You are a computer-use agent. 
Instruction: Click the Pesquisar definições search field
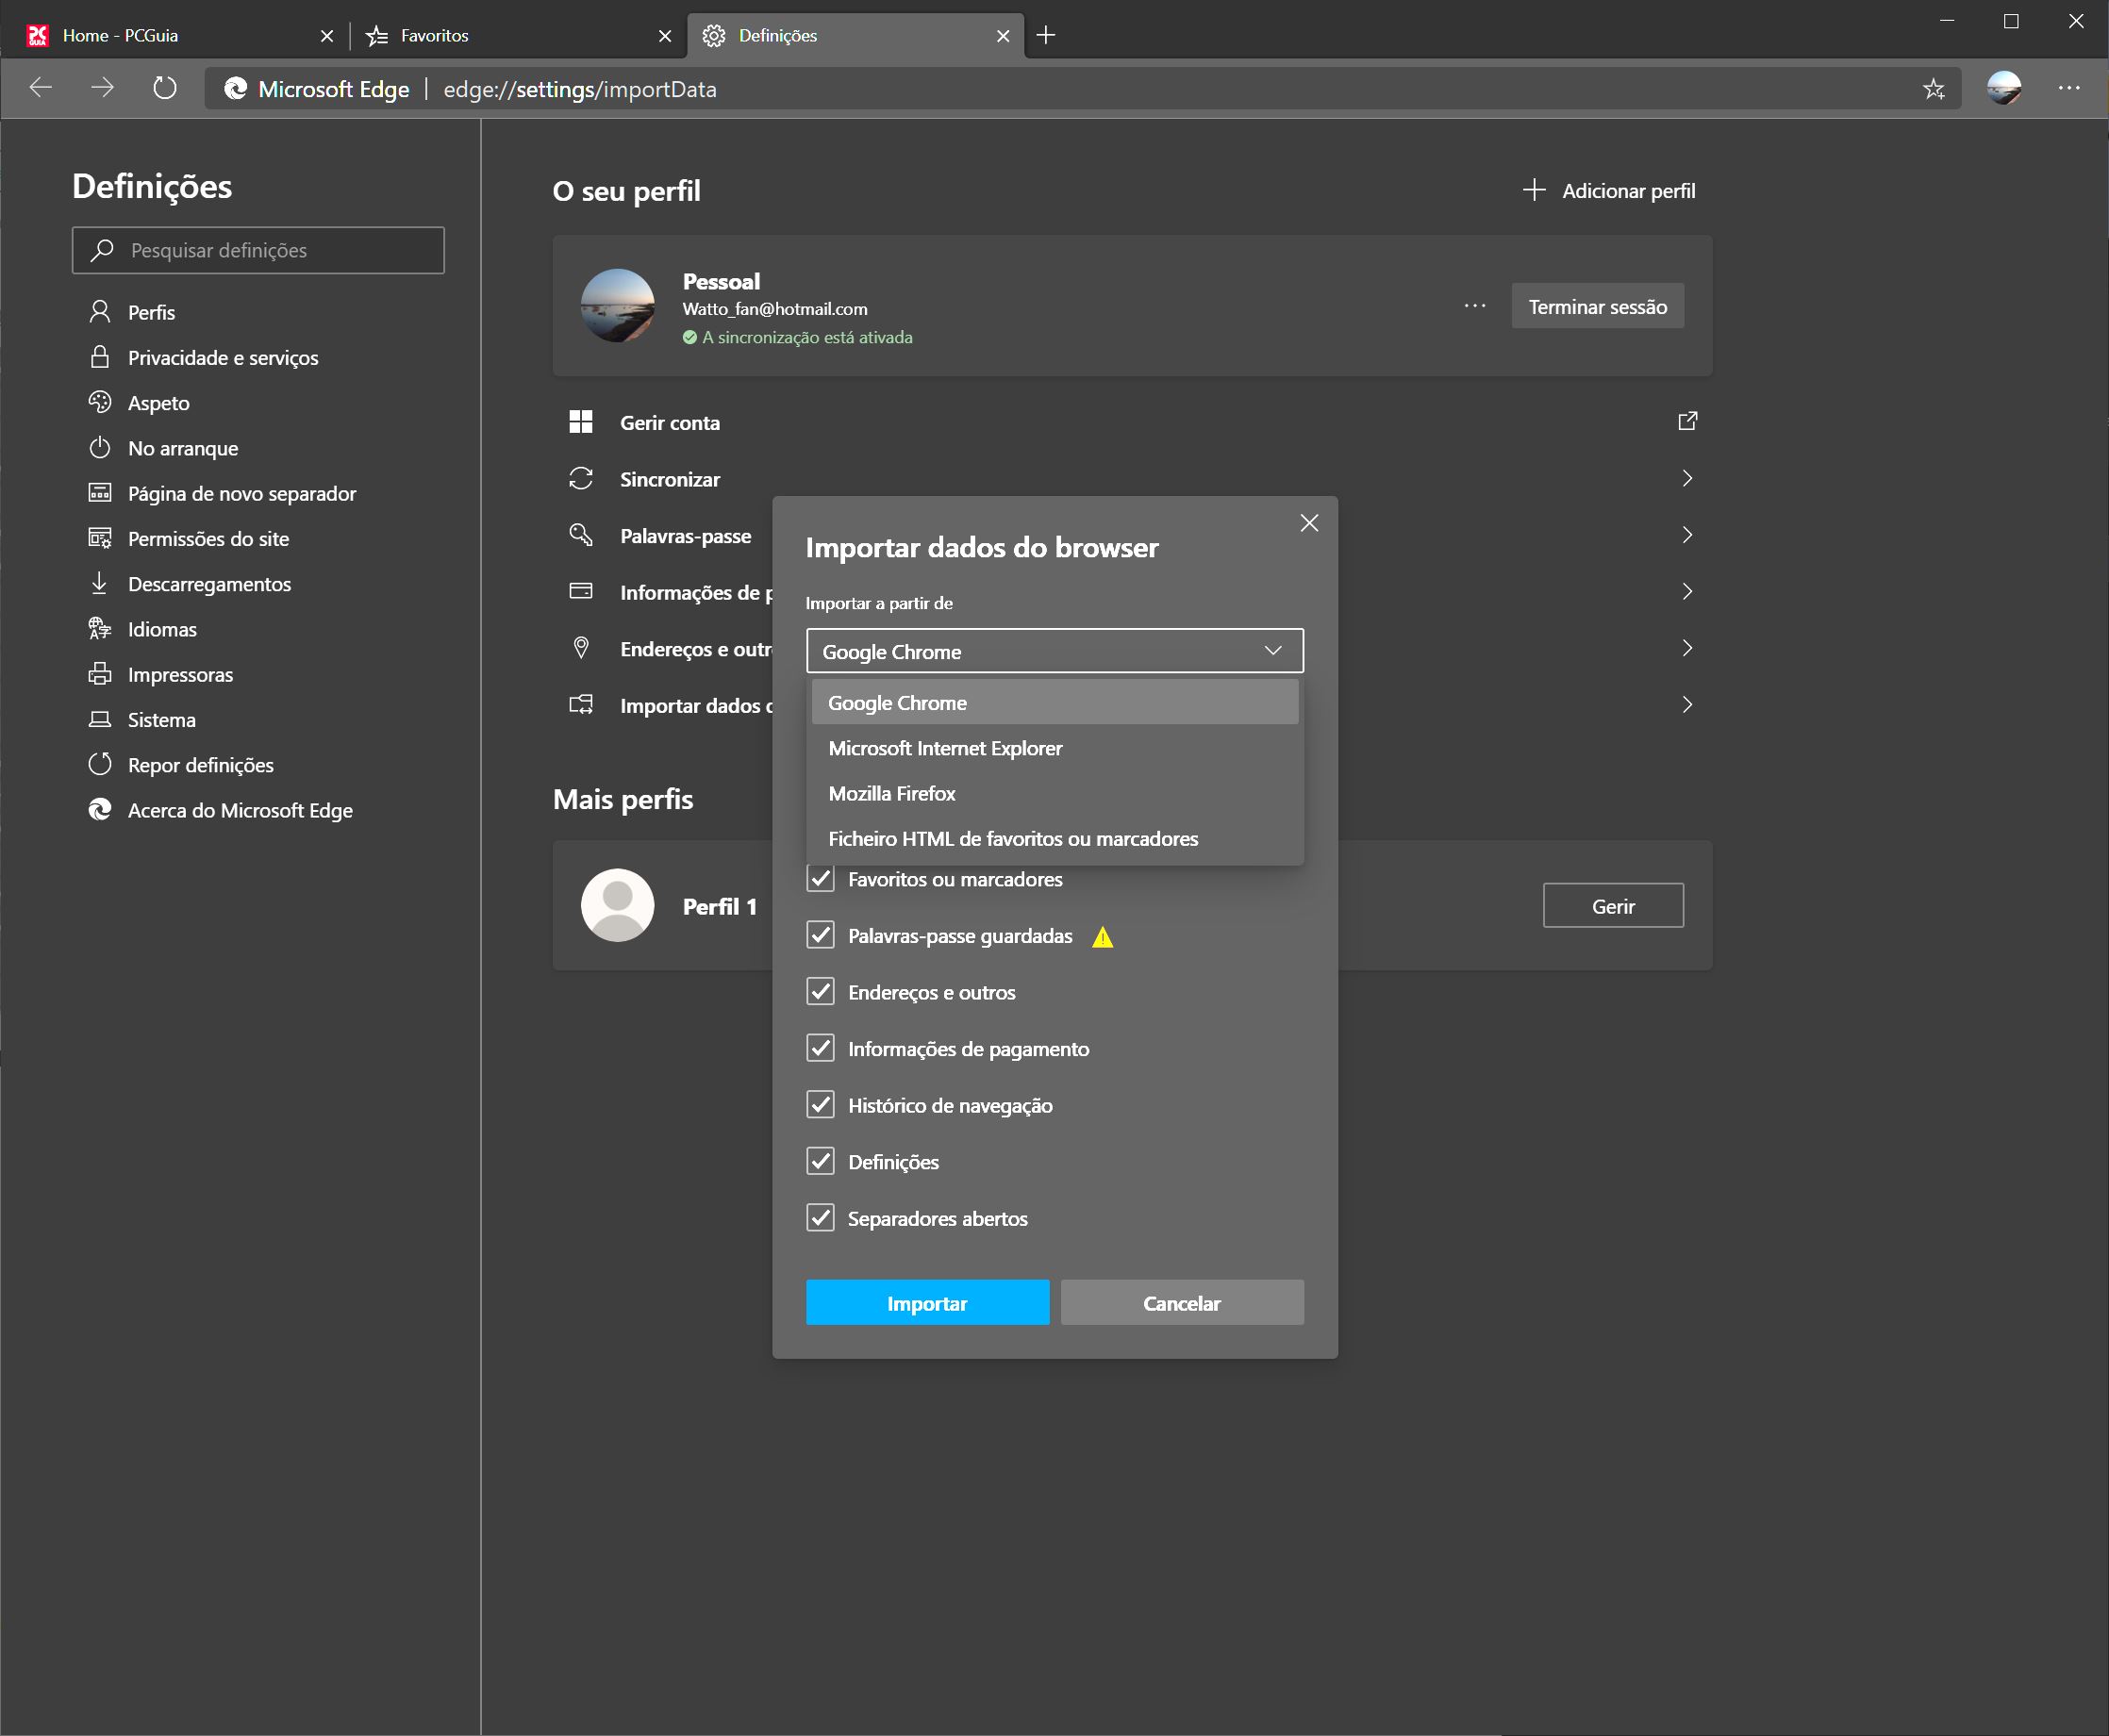tap(258, 250)
